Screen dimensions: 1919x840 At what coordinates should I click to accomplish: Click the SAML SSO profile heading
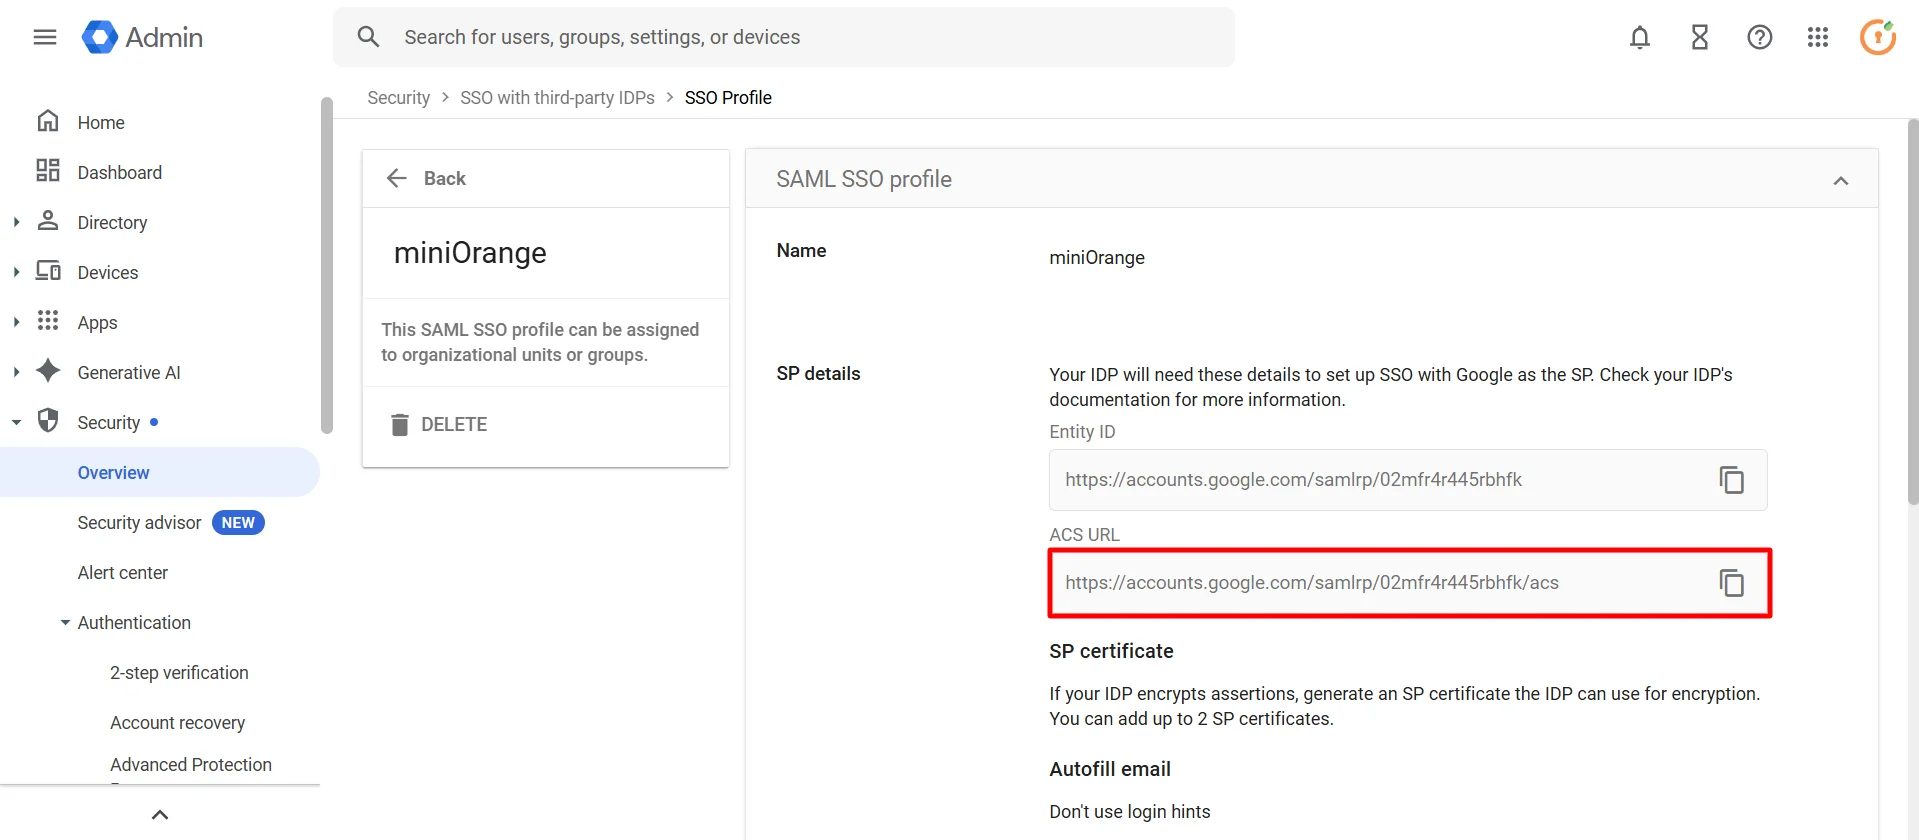(x=864, y=179)
